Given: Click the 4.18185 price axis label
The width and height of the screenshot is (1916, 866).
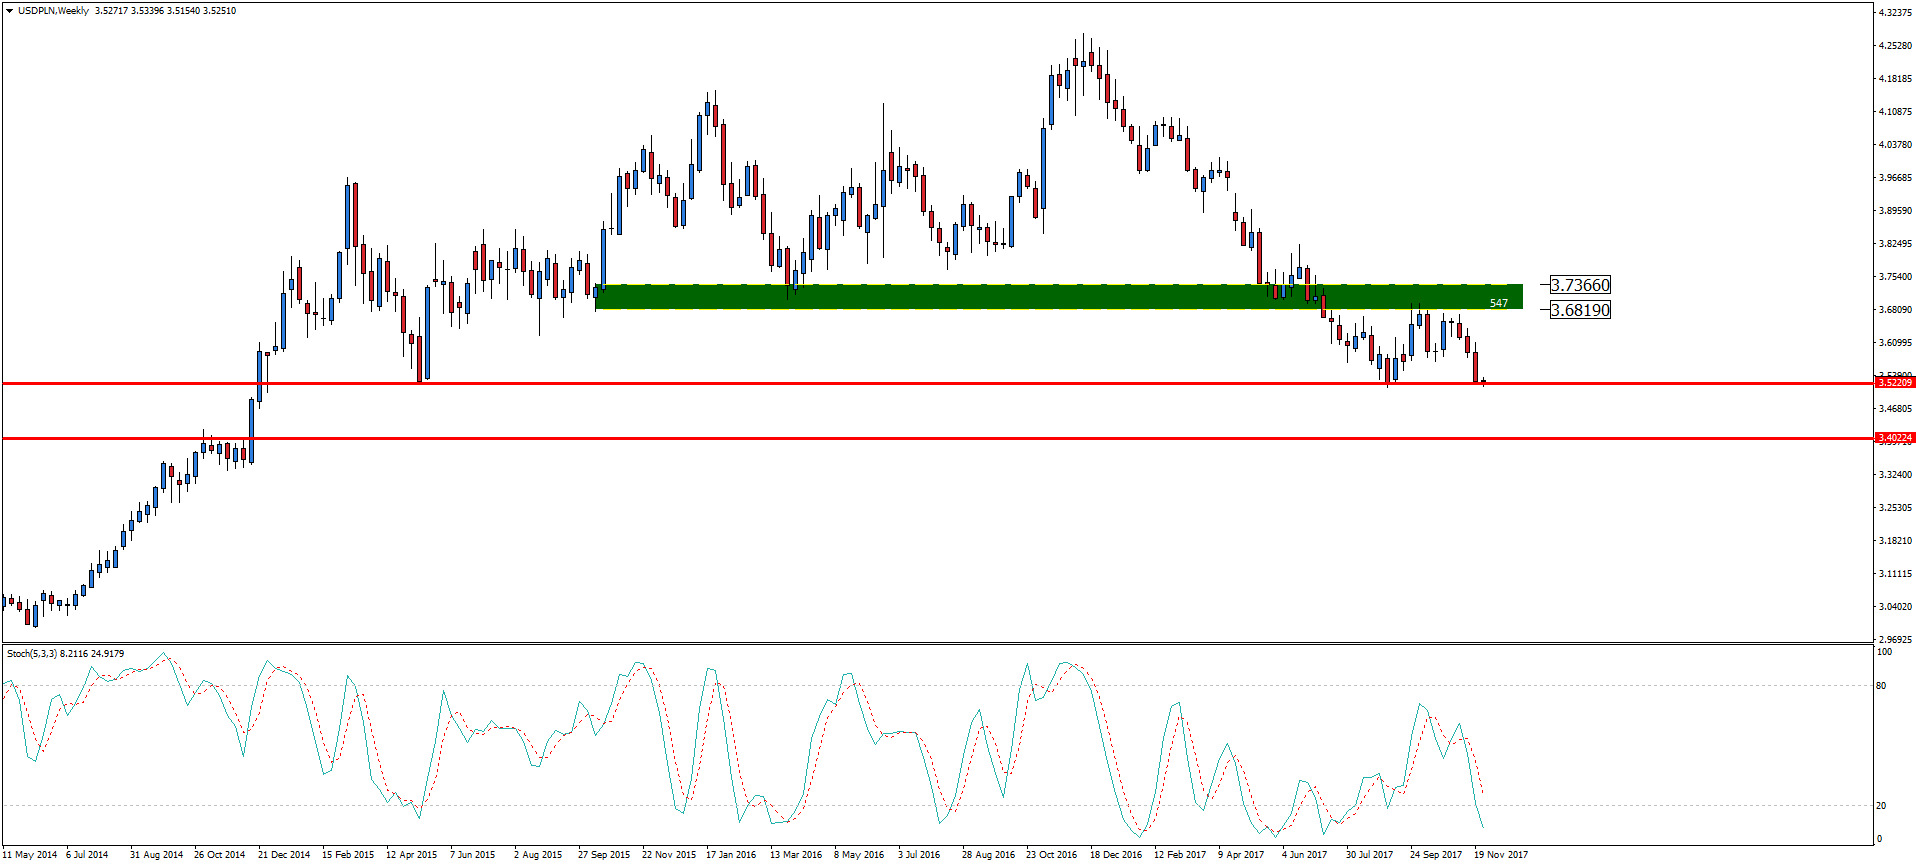Looking at the screenshot, I should 1895,79.
